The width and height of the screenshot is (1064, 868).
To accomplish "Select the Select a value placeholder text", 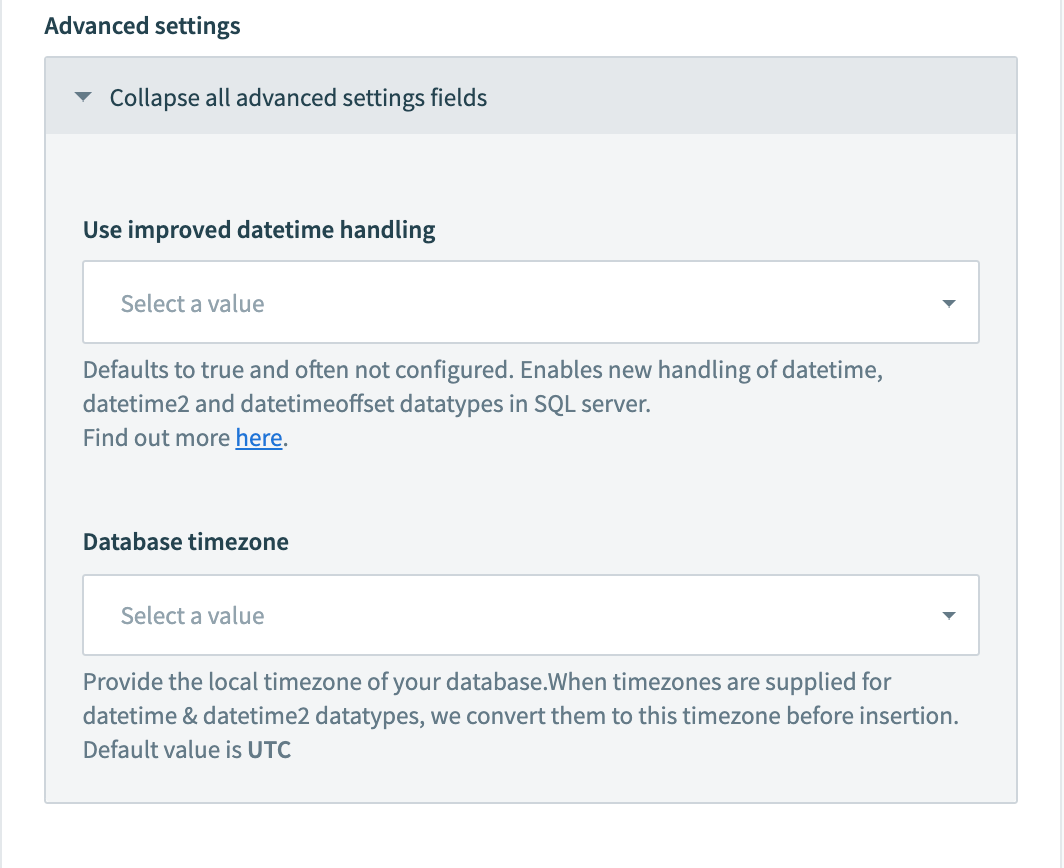I will (191, 302).
